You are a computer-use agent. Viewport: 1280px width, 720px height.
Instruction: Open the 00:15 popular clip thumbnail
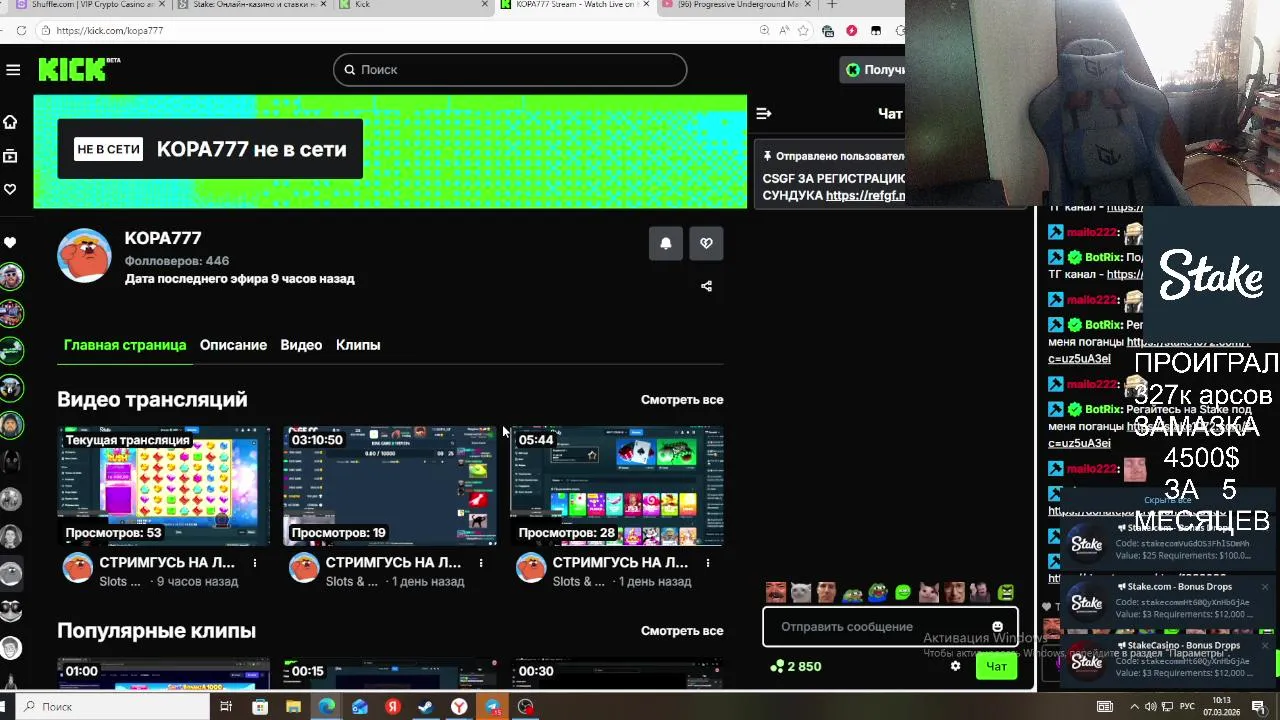pos(390,674)
